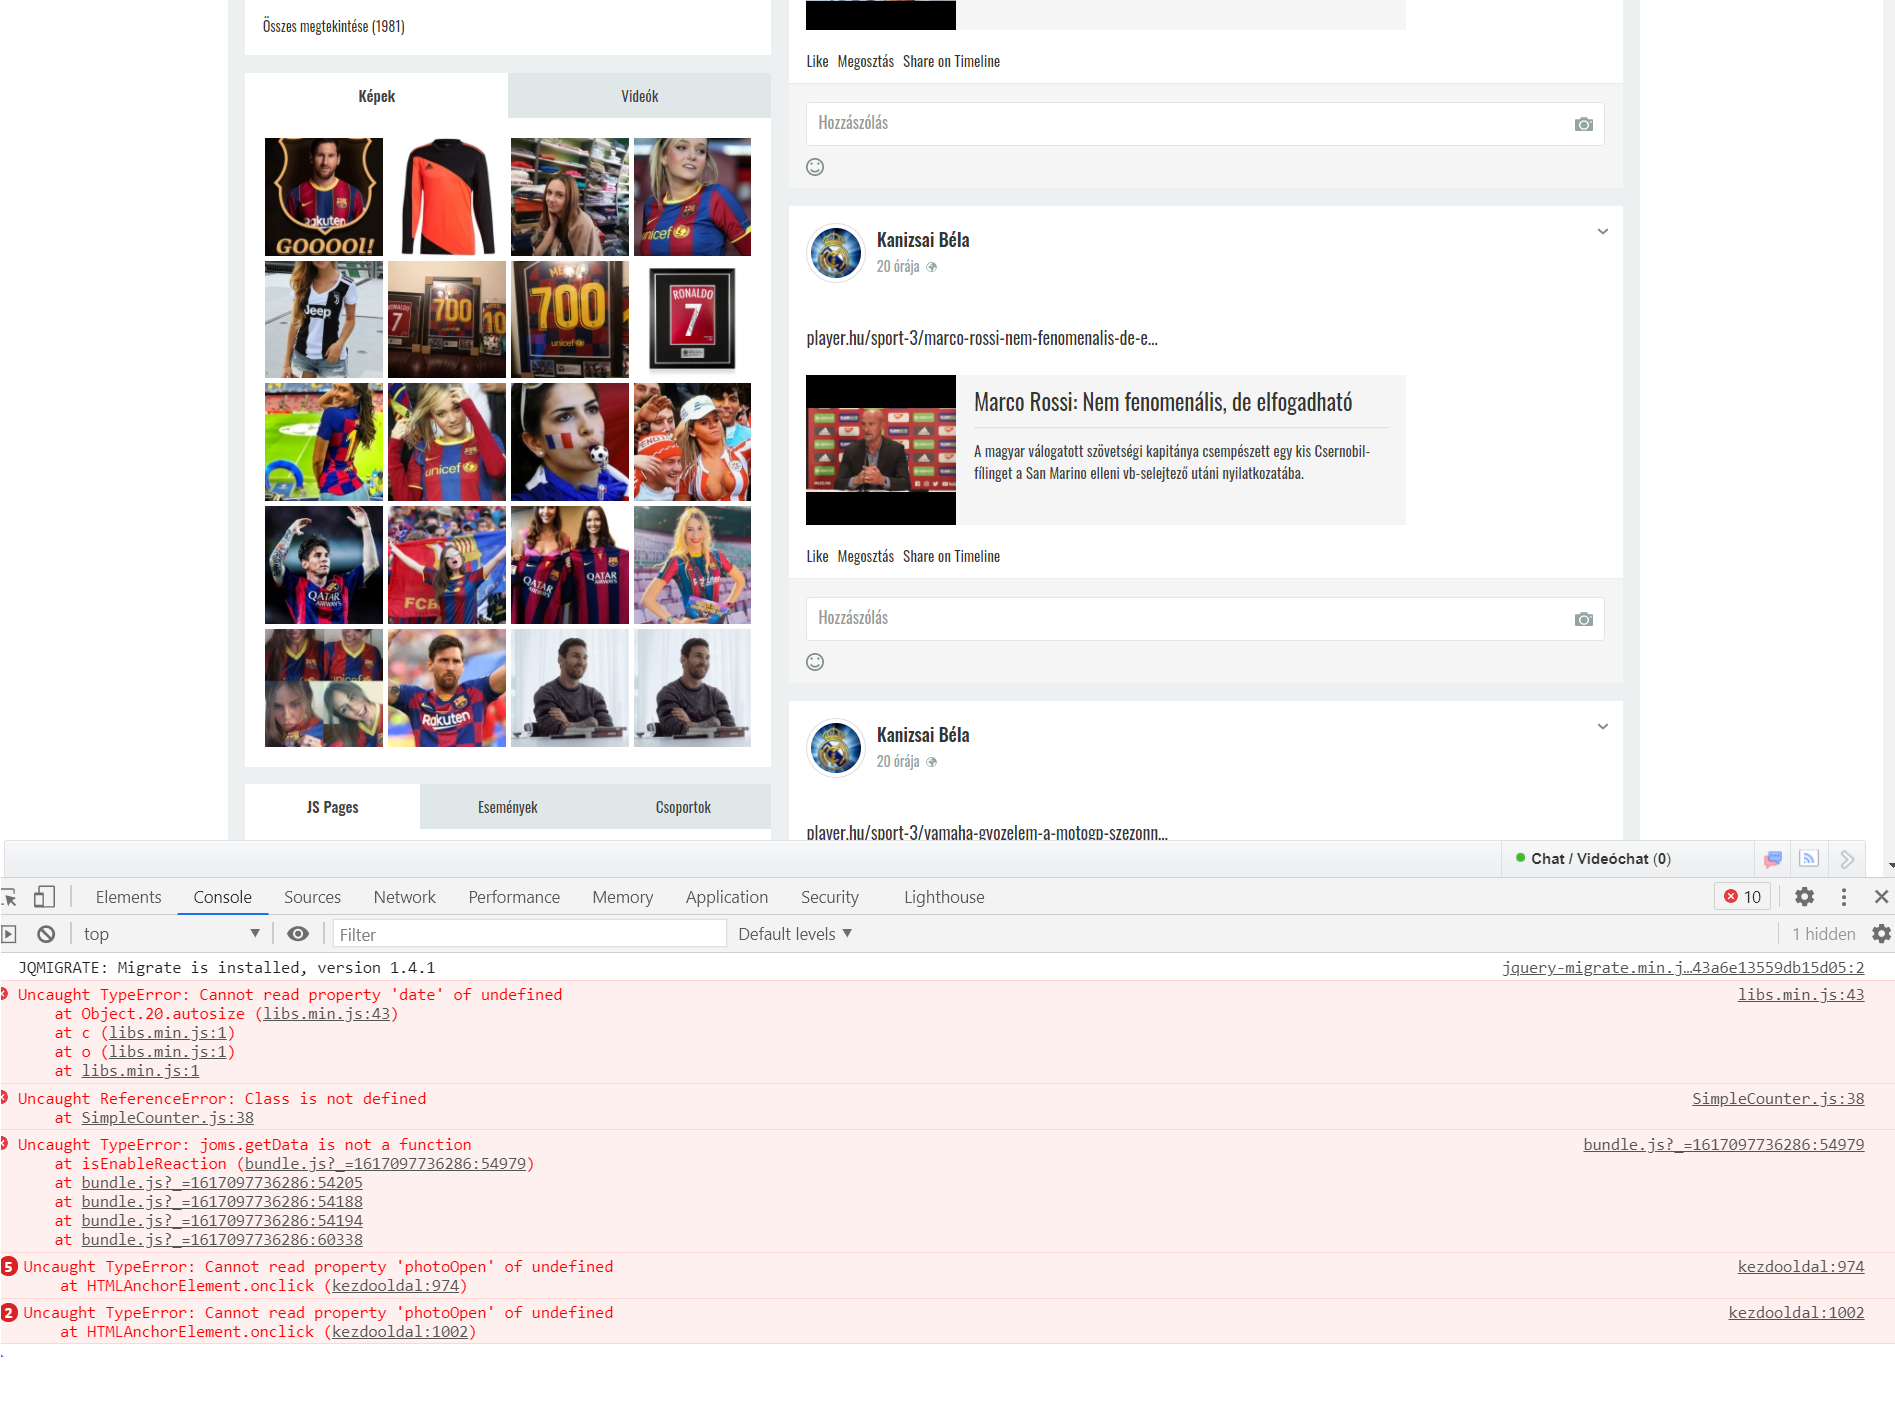Viewport: 1895px width, 1413px height.
Task: Select the JS Pages tab
Action: tap(332, 807)
